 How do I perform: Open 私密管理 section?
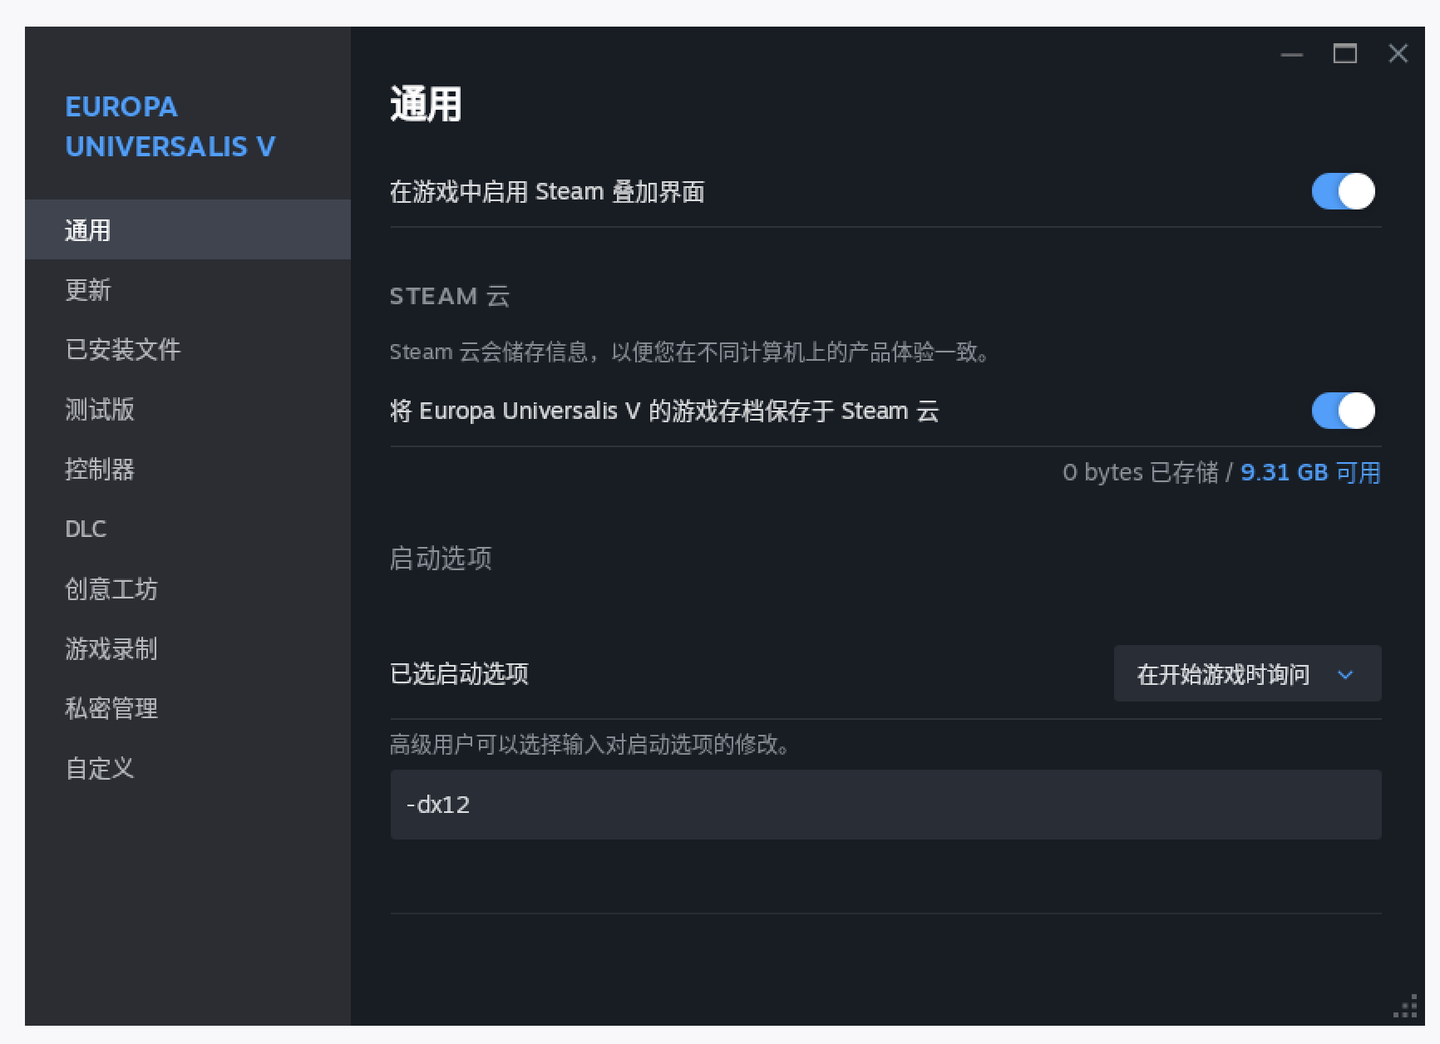pyautogui.click(x=111, y=708)
